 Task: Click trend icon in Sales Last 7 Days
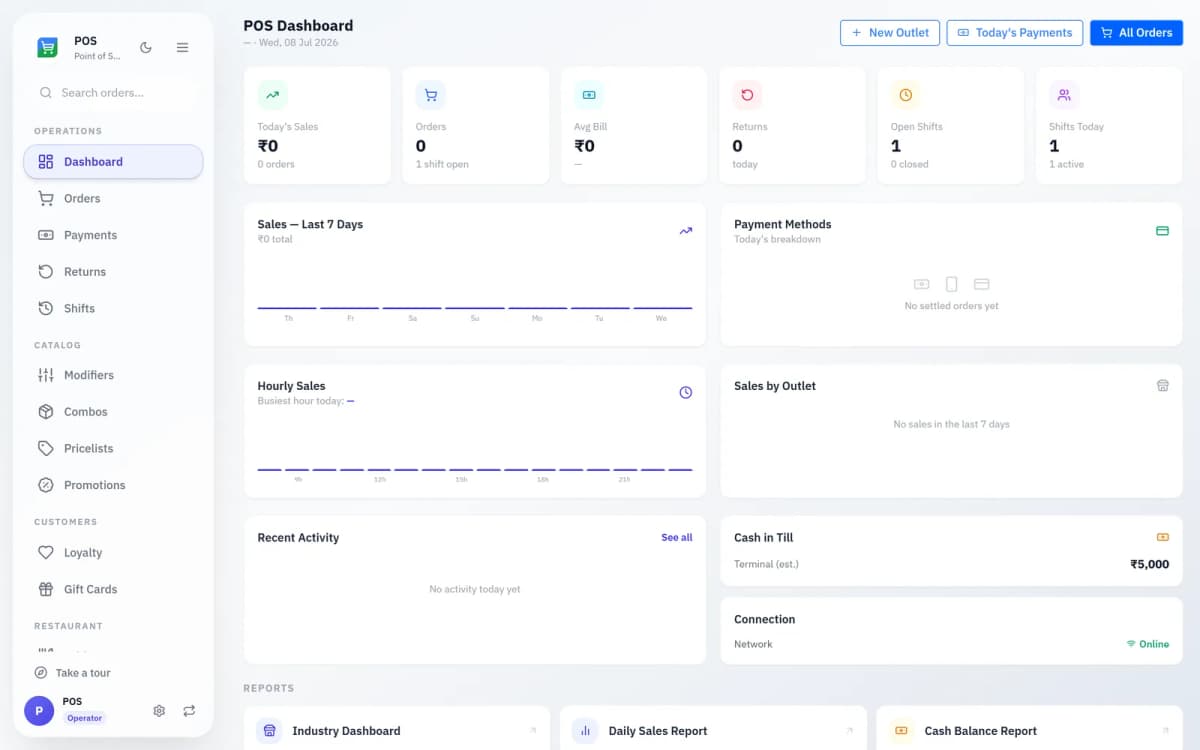686,231
